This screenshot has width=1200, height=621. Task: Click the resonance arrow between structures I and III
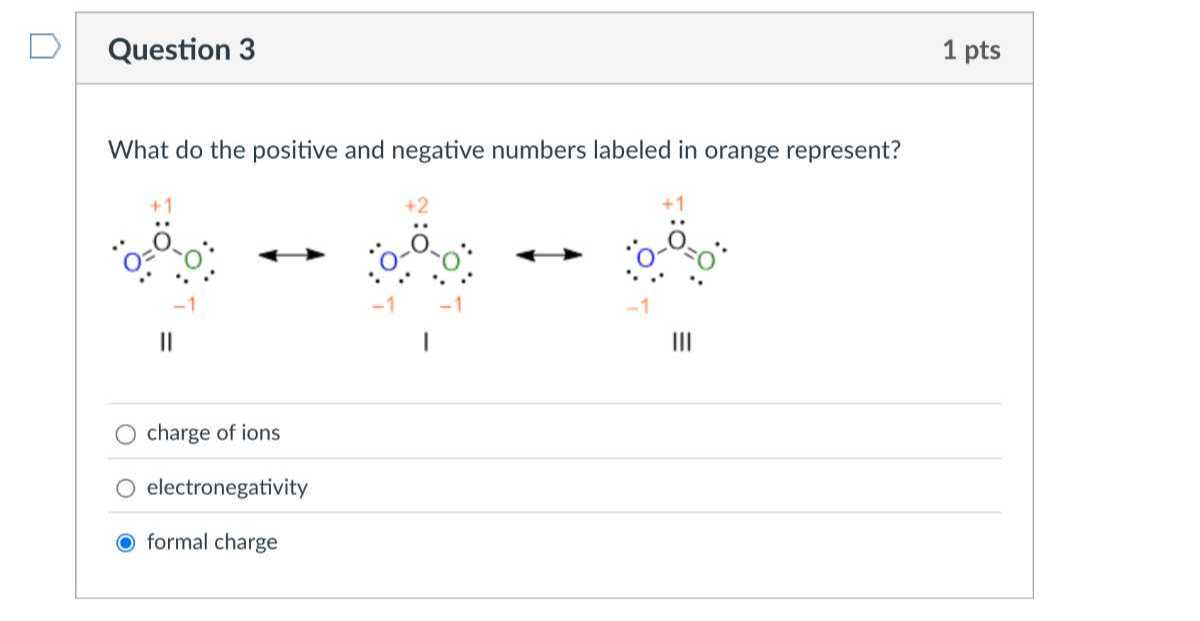[548, 254]
